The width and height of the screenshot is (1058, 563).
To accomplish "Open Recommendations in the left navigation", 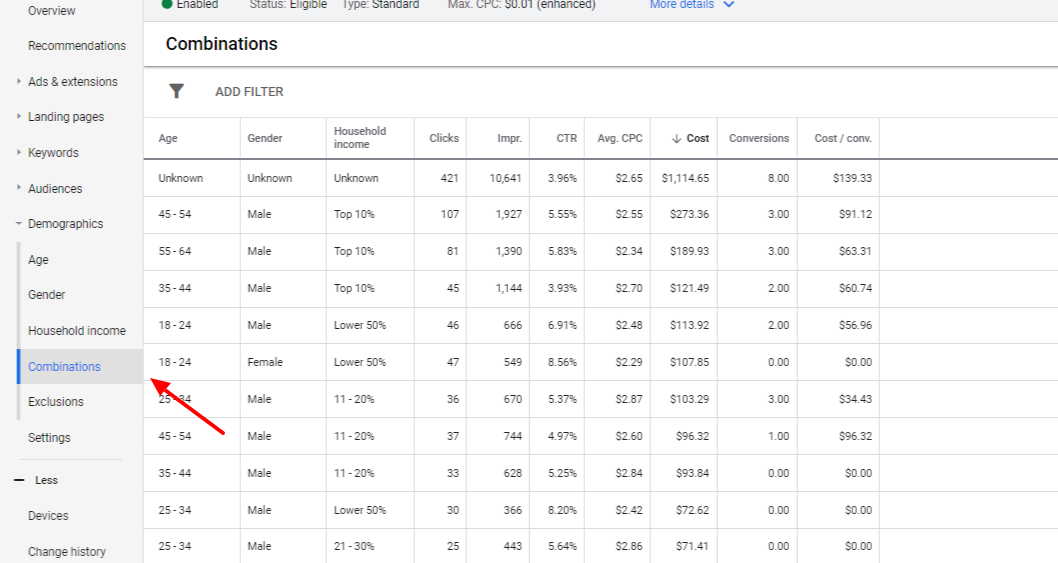I will [77, 46].
